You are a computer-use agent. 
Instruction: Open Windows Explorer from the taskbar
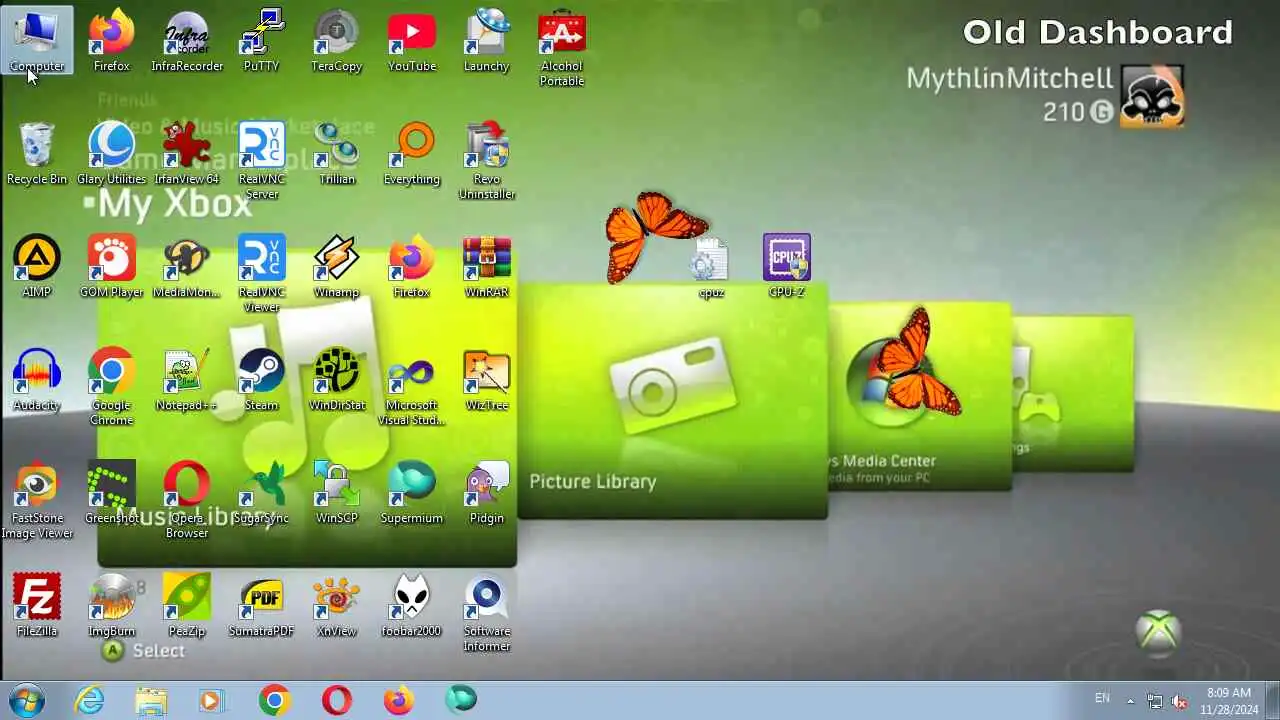(x=151, y=700)
